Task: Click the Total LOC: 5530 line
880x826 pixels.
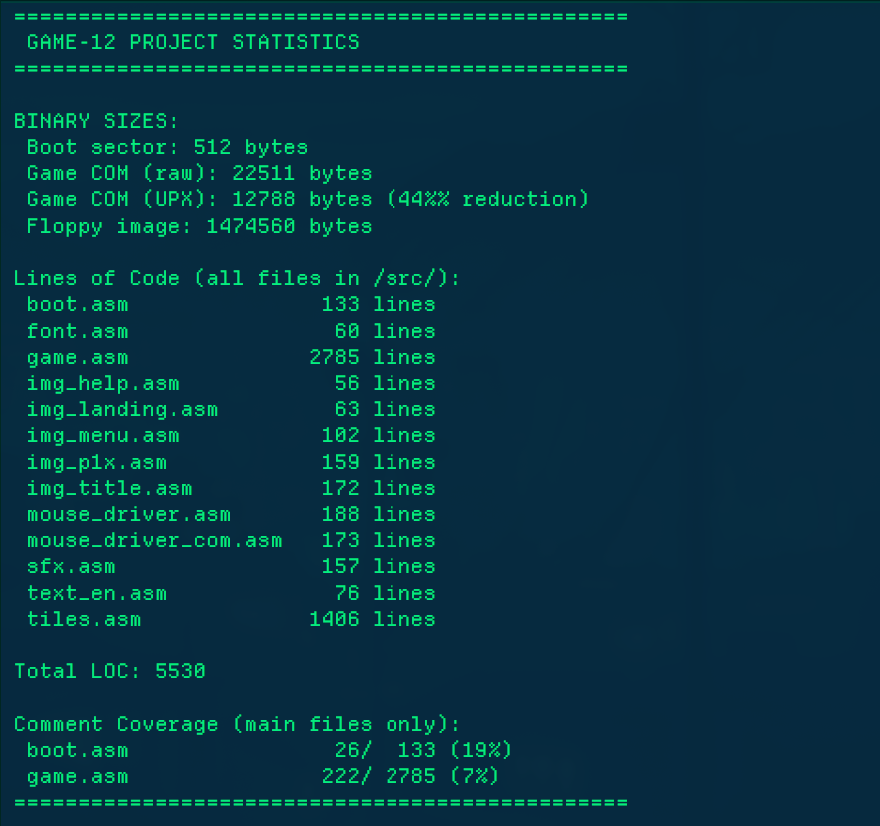Action: click(x=110, y=671)
